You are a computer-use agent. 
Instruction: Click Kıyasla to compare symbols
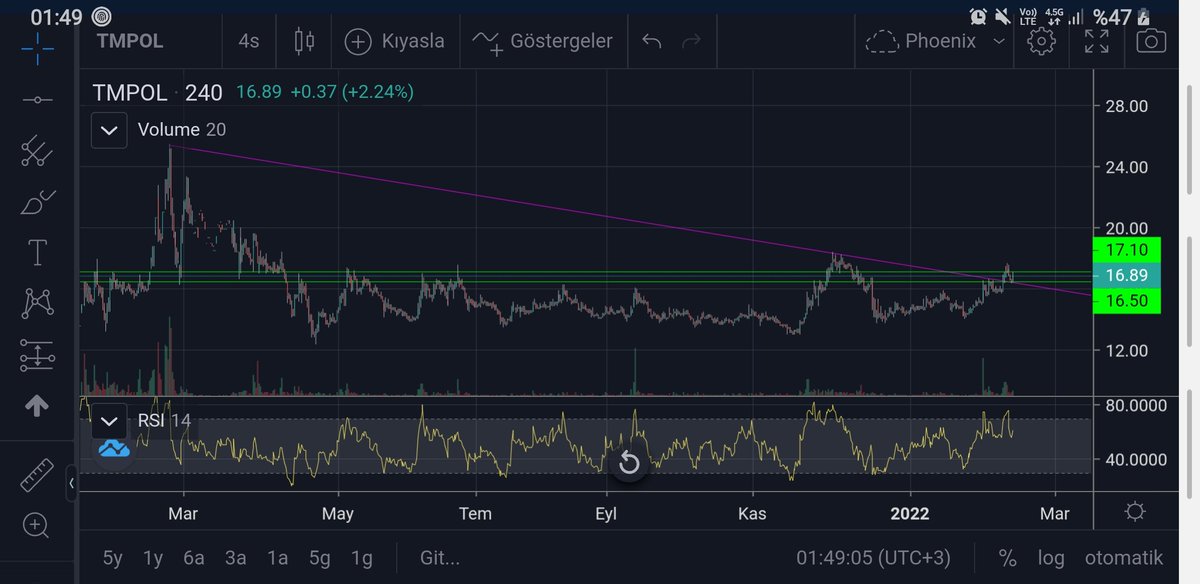pos(395,41)
